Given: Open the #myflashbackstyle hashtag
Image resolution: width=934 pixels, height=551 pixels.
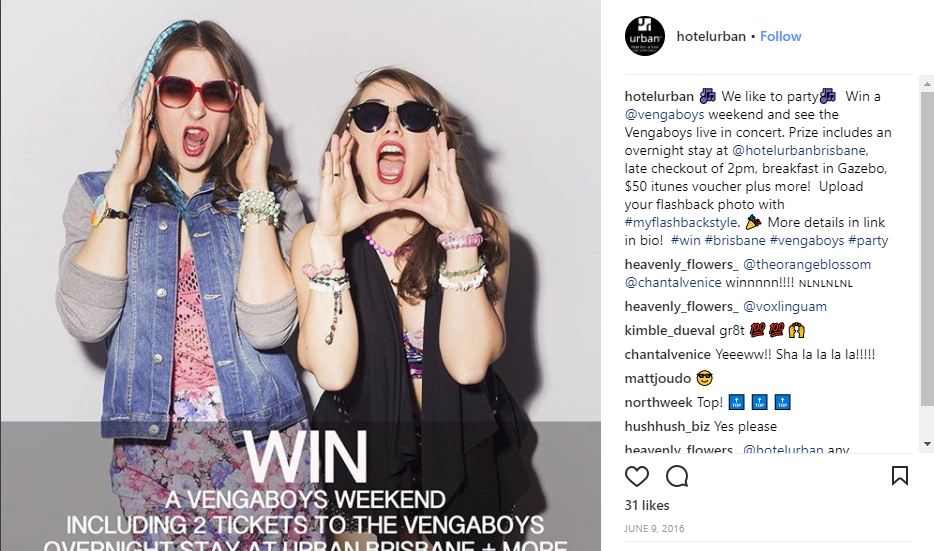Looking at the screenshot, I should point(681,222).
